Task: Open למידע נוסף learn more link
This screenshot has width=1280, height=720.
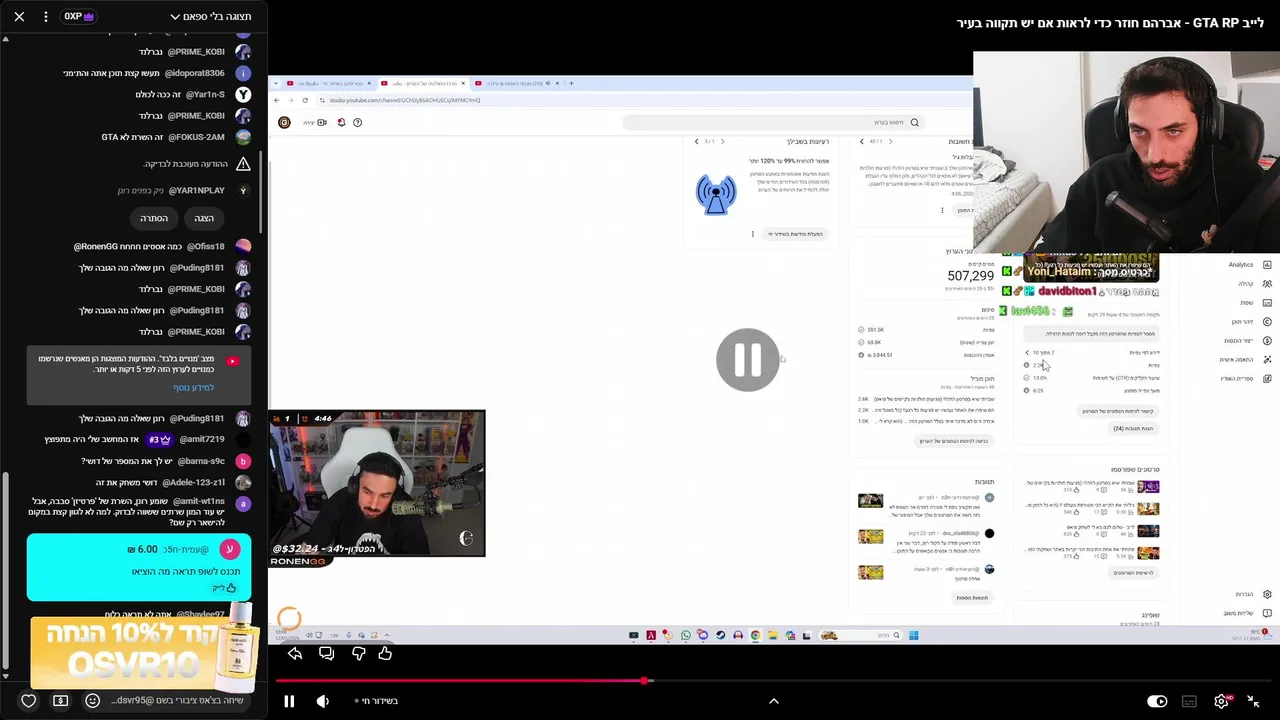Action: [x=193, y=387]
